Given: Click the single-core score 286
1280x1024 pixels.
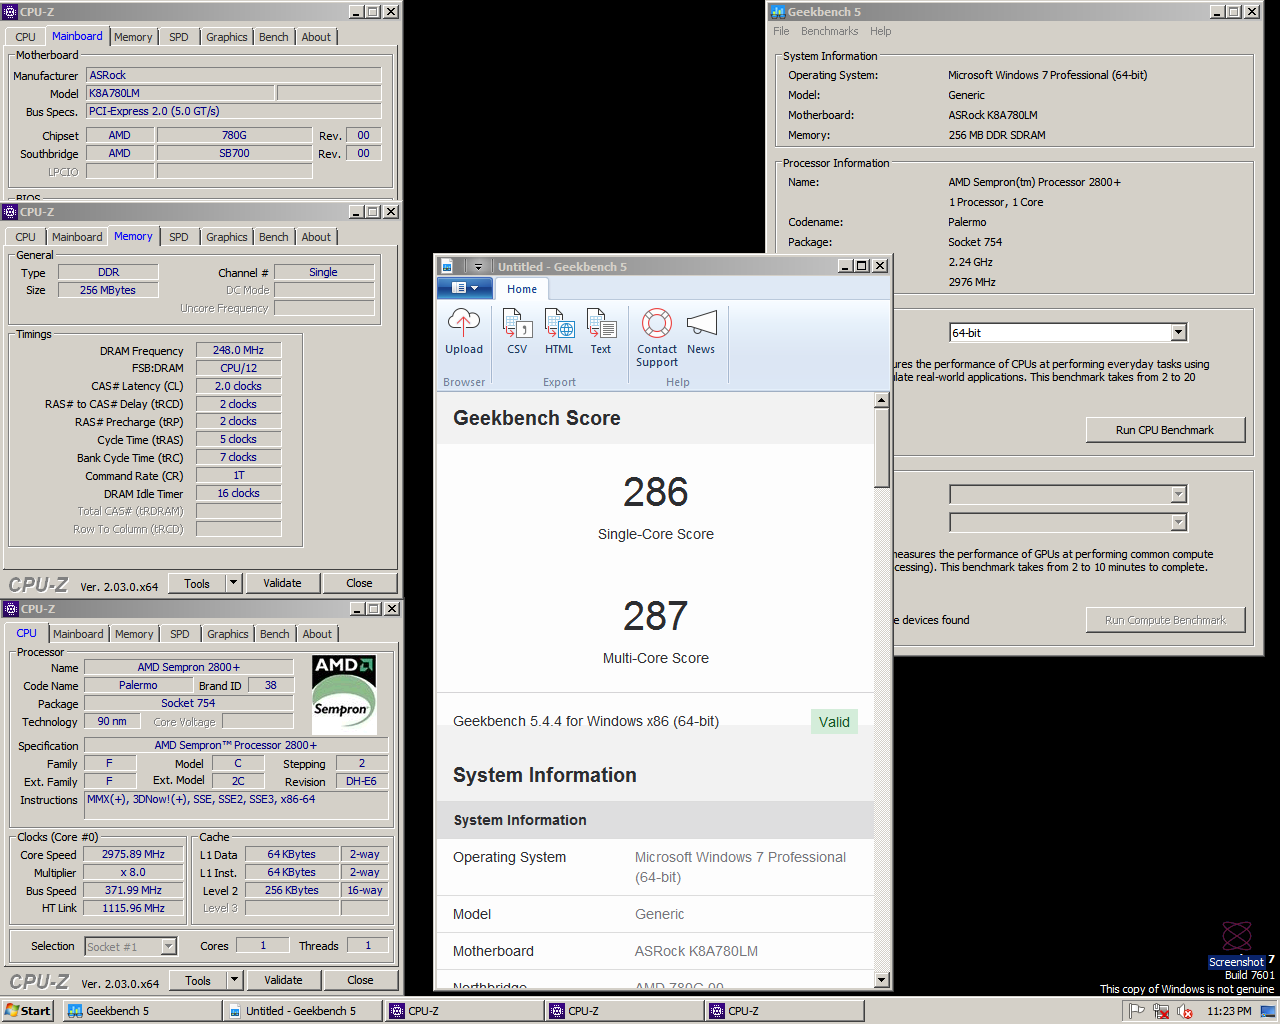Looking at the screenshot, I should (656, 492).
